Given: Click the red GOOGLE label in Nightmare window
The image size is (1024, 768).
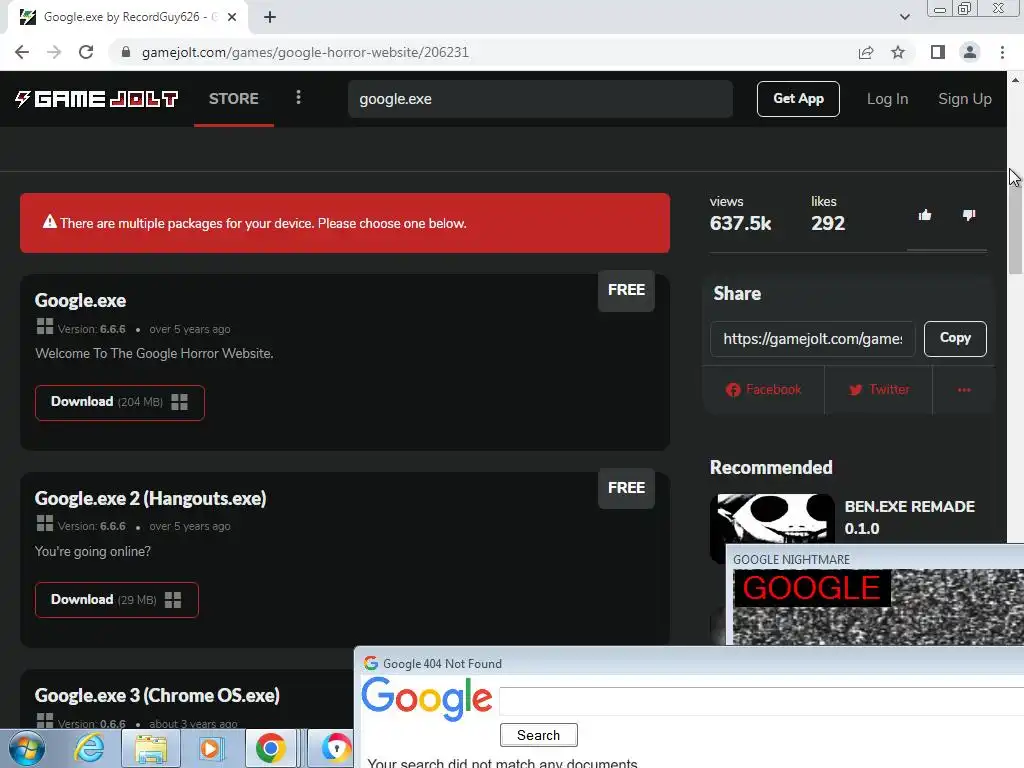Looking at the screenshot, I should click(811, 588).
